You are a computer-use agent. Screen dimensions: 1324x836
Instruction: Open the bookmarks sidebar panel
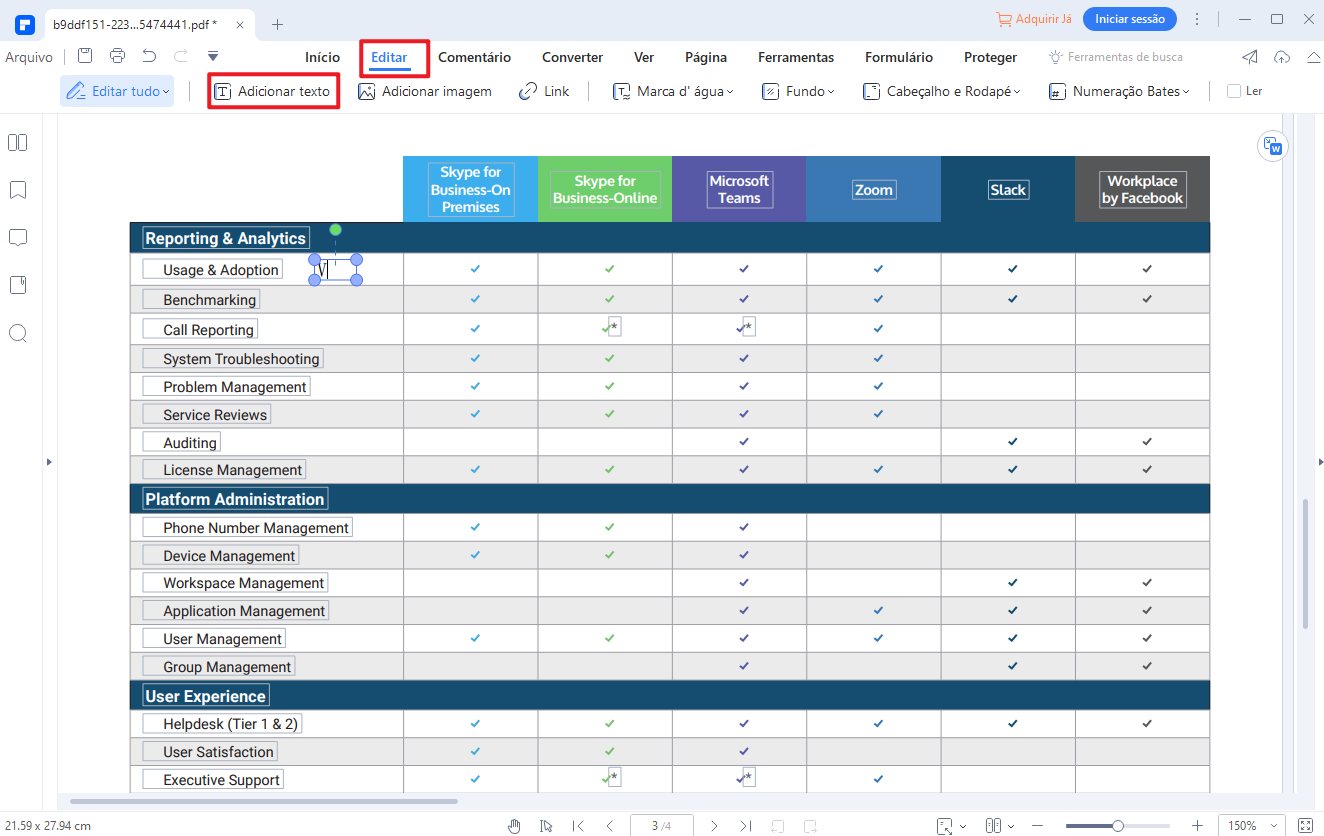(17, 190)
